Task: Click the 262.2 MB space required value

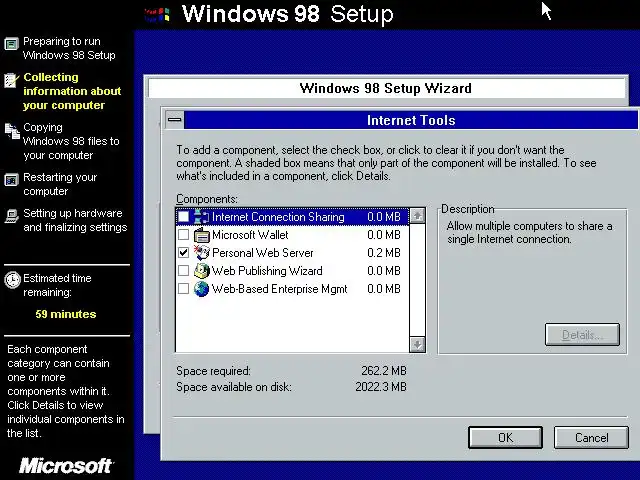Action: coord(384,371)
